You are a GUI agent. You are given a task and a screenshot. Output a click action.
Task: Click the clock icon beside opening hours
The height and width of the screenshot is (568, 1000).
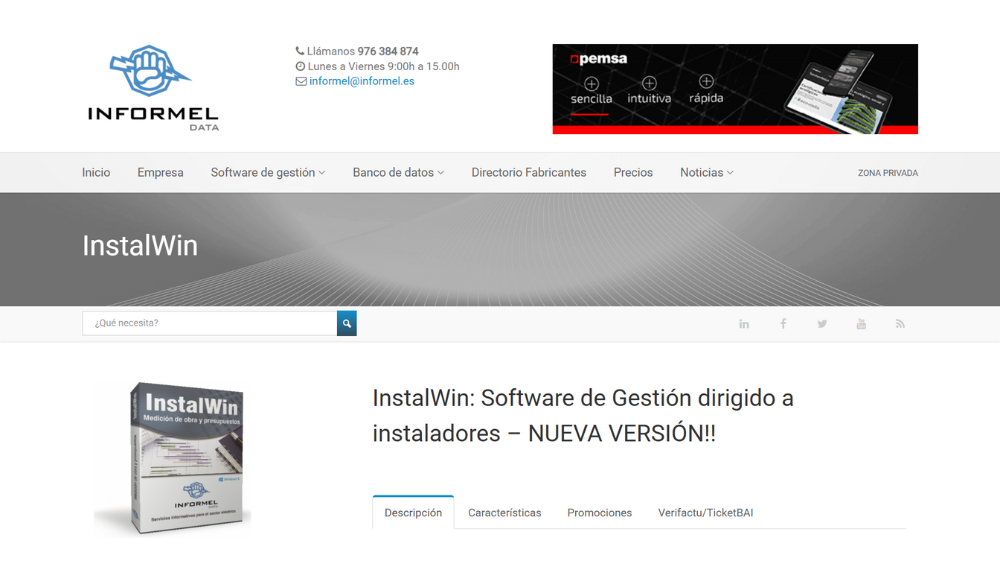pos(300,66)
